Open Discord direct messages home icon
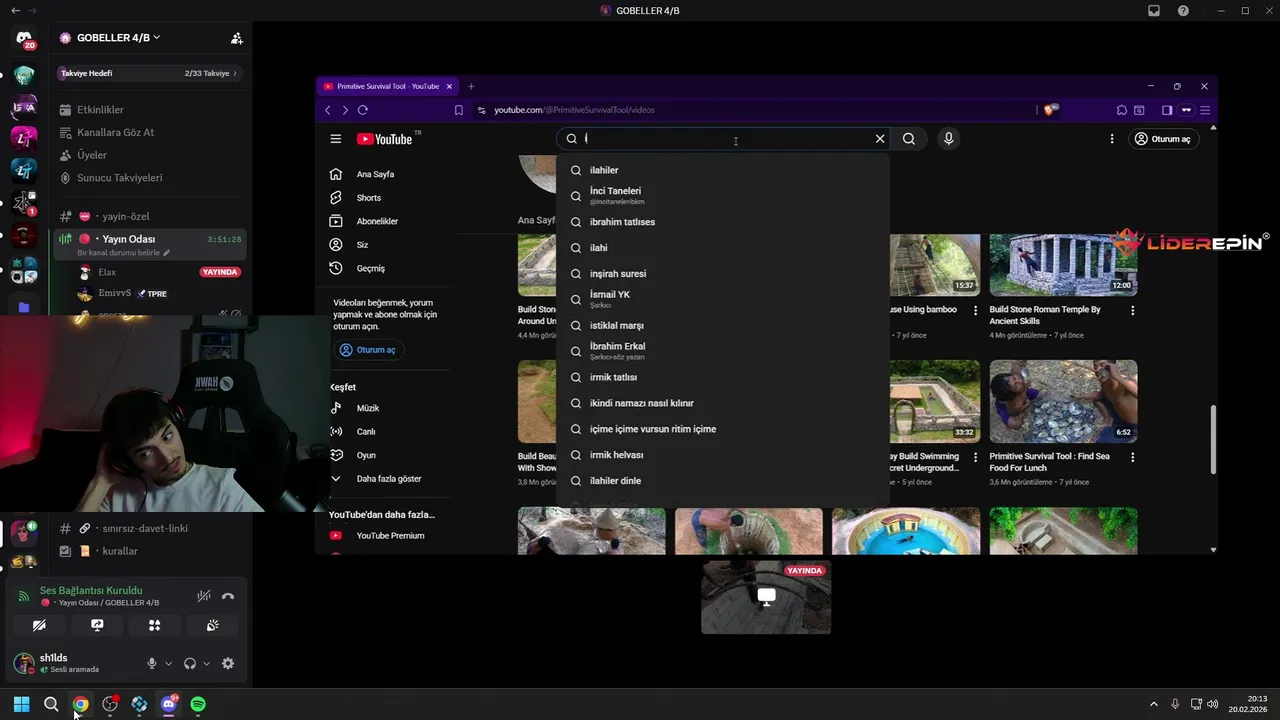 point(24,39)
